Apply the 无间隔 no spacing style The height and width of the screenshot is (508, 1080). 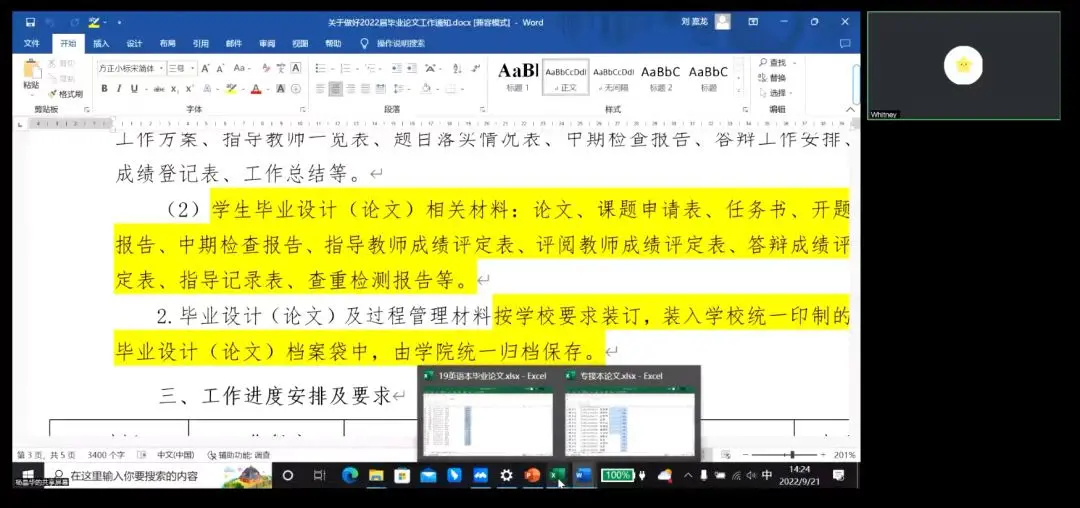pos(613,77)
